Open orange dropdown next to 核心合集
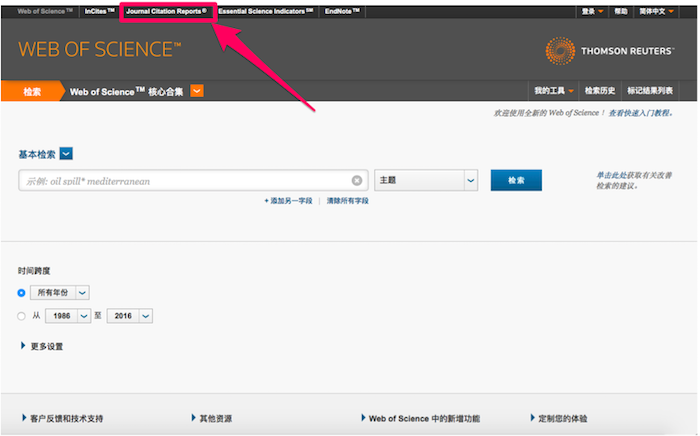This screenshot has width=700, height=436. tap(197, 92)
